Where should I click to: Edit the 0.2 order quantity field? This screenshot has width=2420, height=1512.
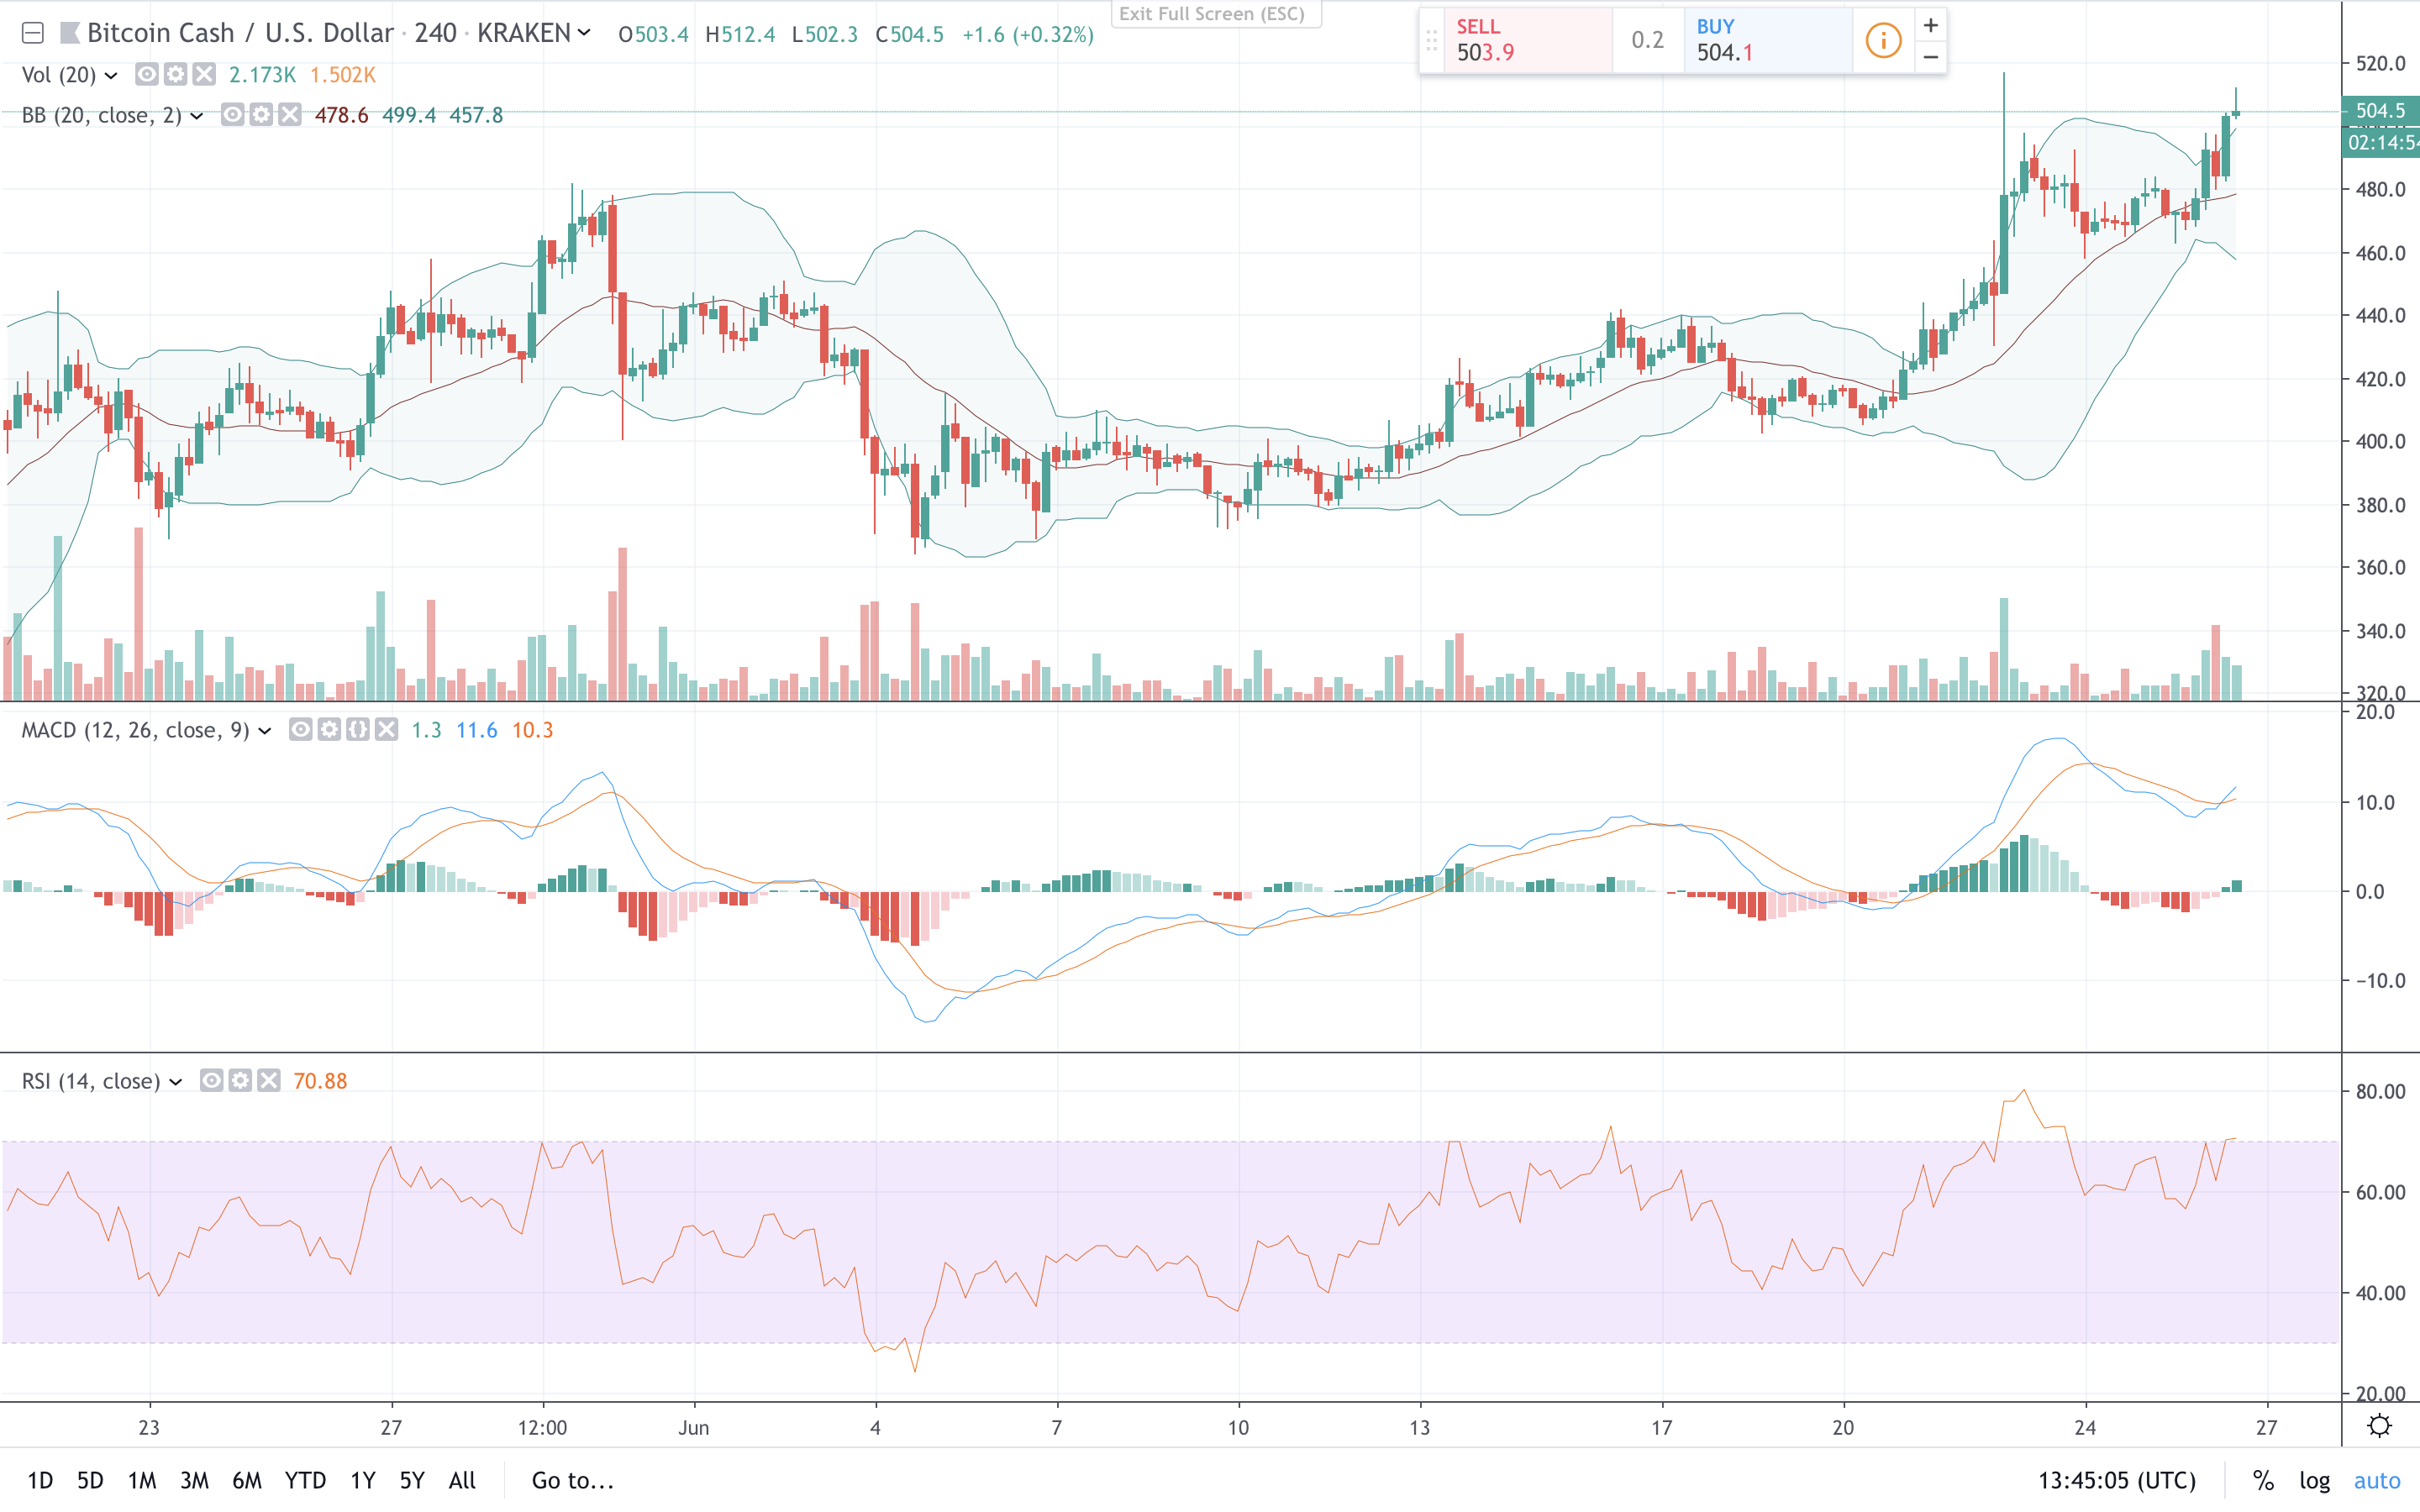pyautogui.click(x=1648, y=40)
